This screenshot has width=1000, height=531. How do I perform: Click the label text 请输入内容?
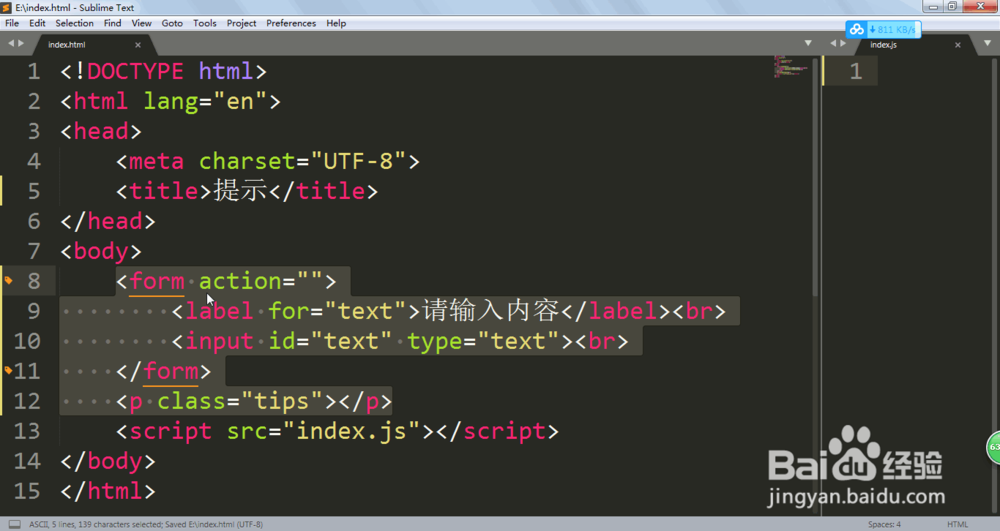tap(490, 311)
